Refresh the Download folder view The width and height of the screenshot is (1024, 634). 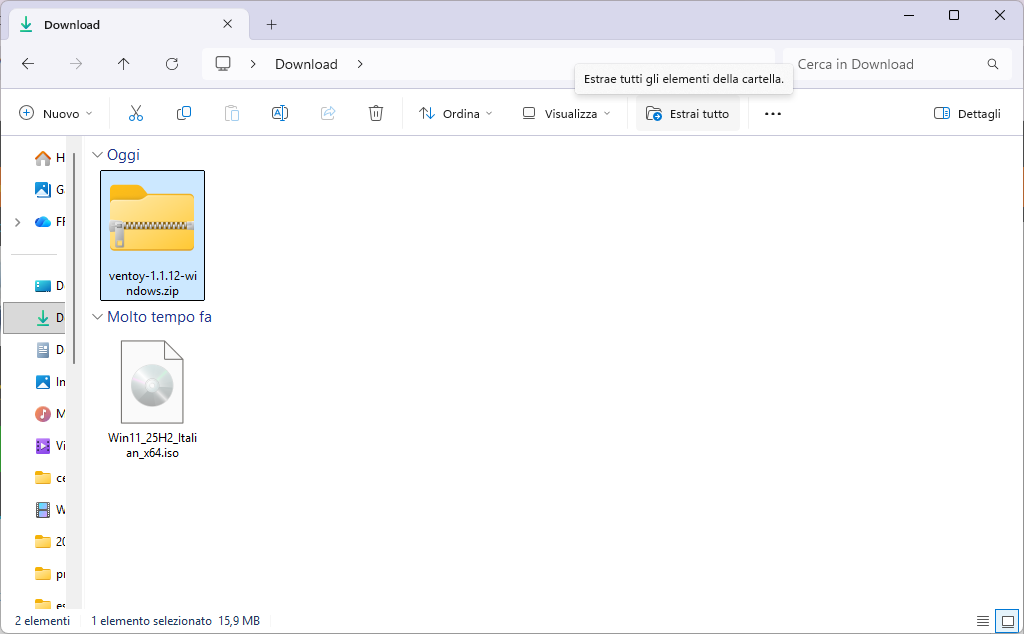[172, 64]
